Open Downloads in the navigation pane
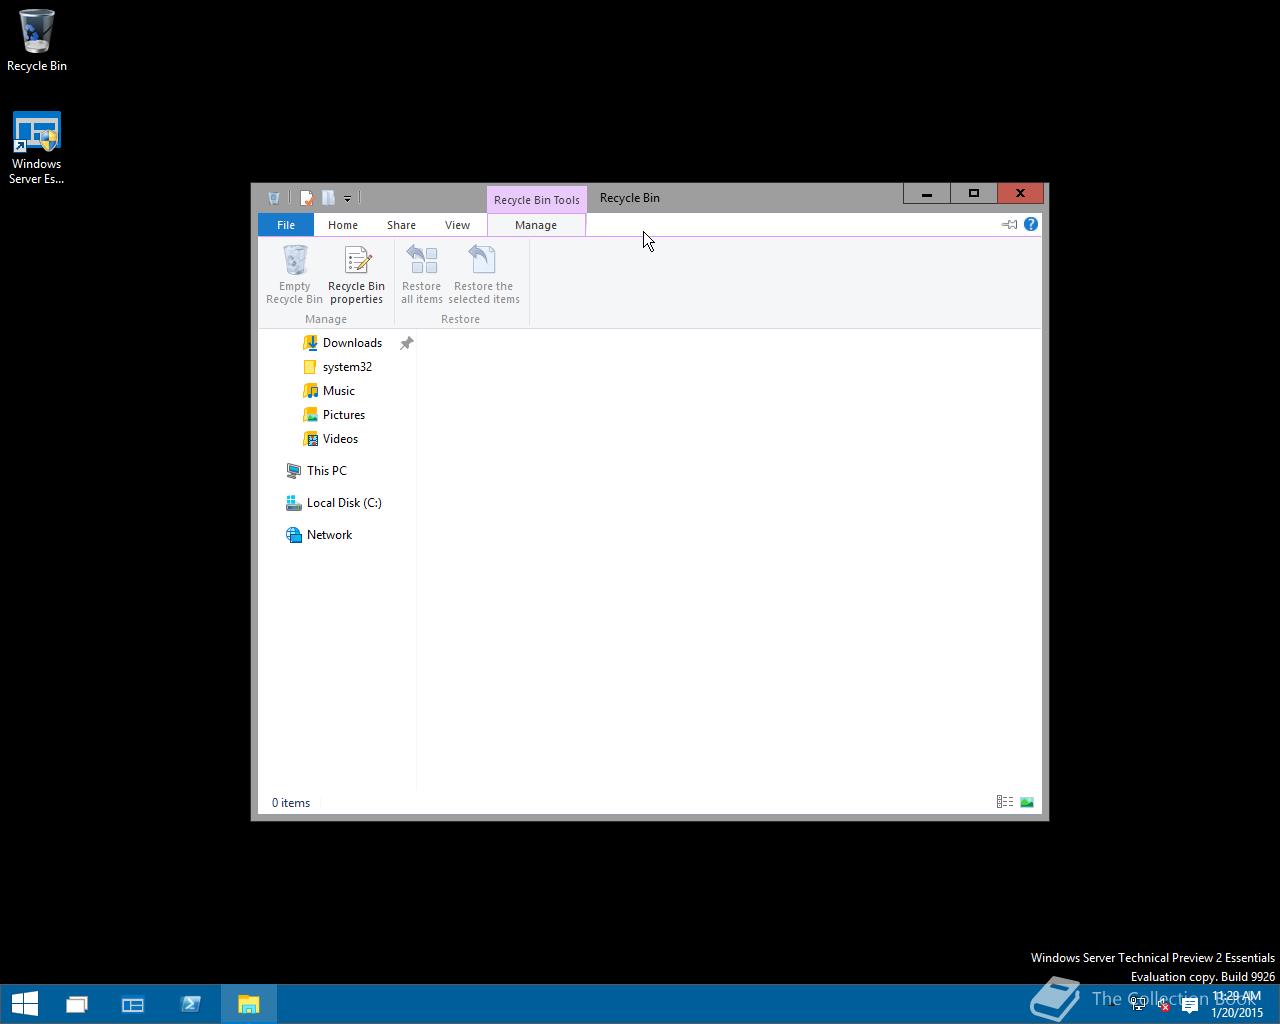This screenshot has height=1024, width=1280. pos(352,343)
